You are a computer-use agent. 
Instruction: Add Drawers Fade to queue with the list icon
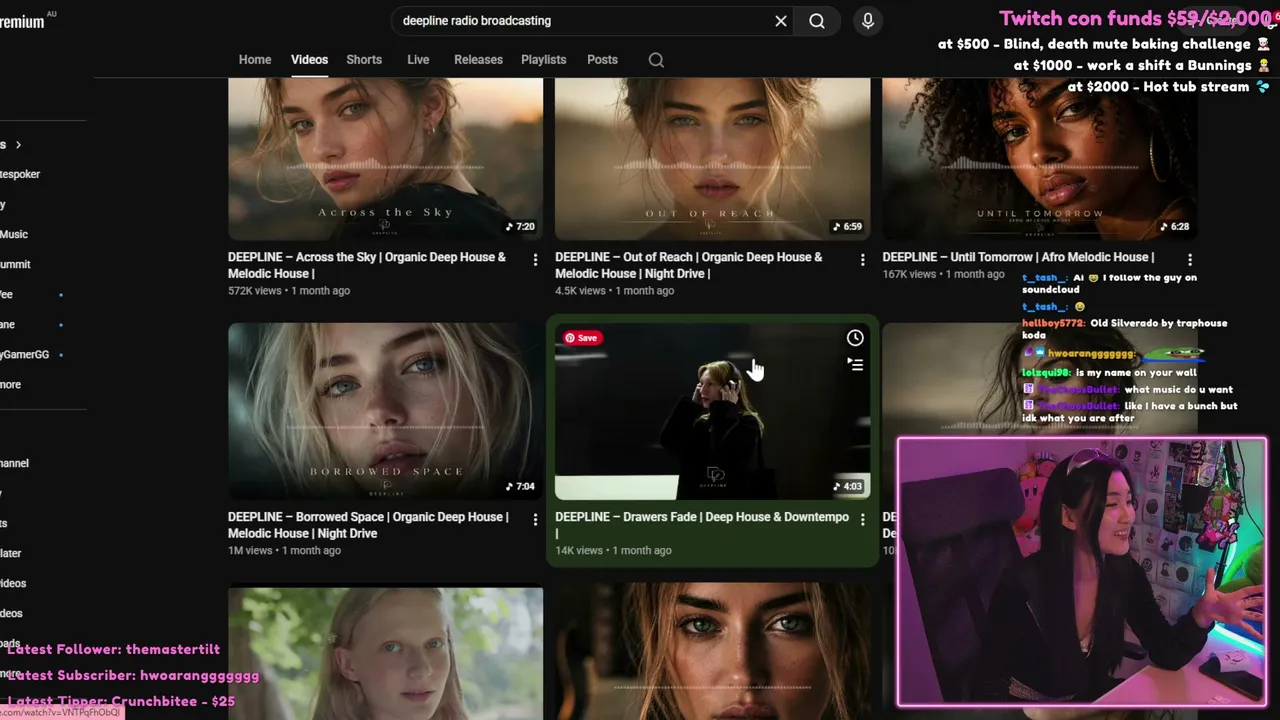click(855, 365)
